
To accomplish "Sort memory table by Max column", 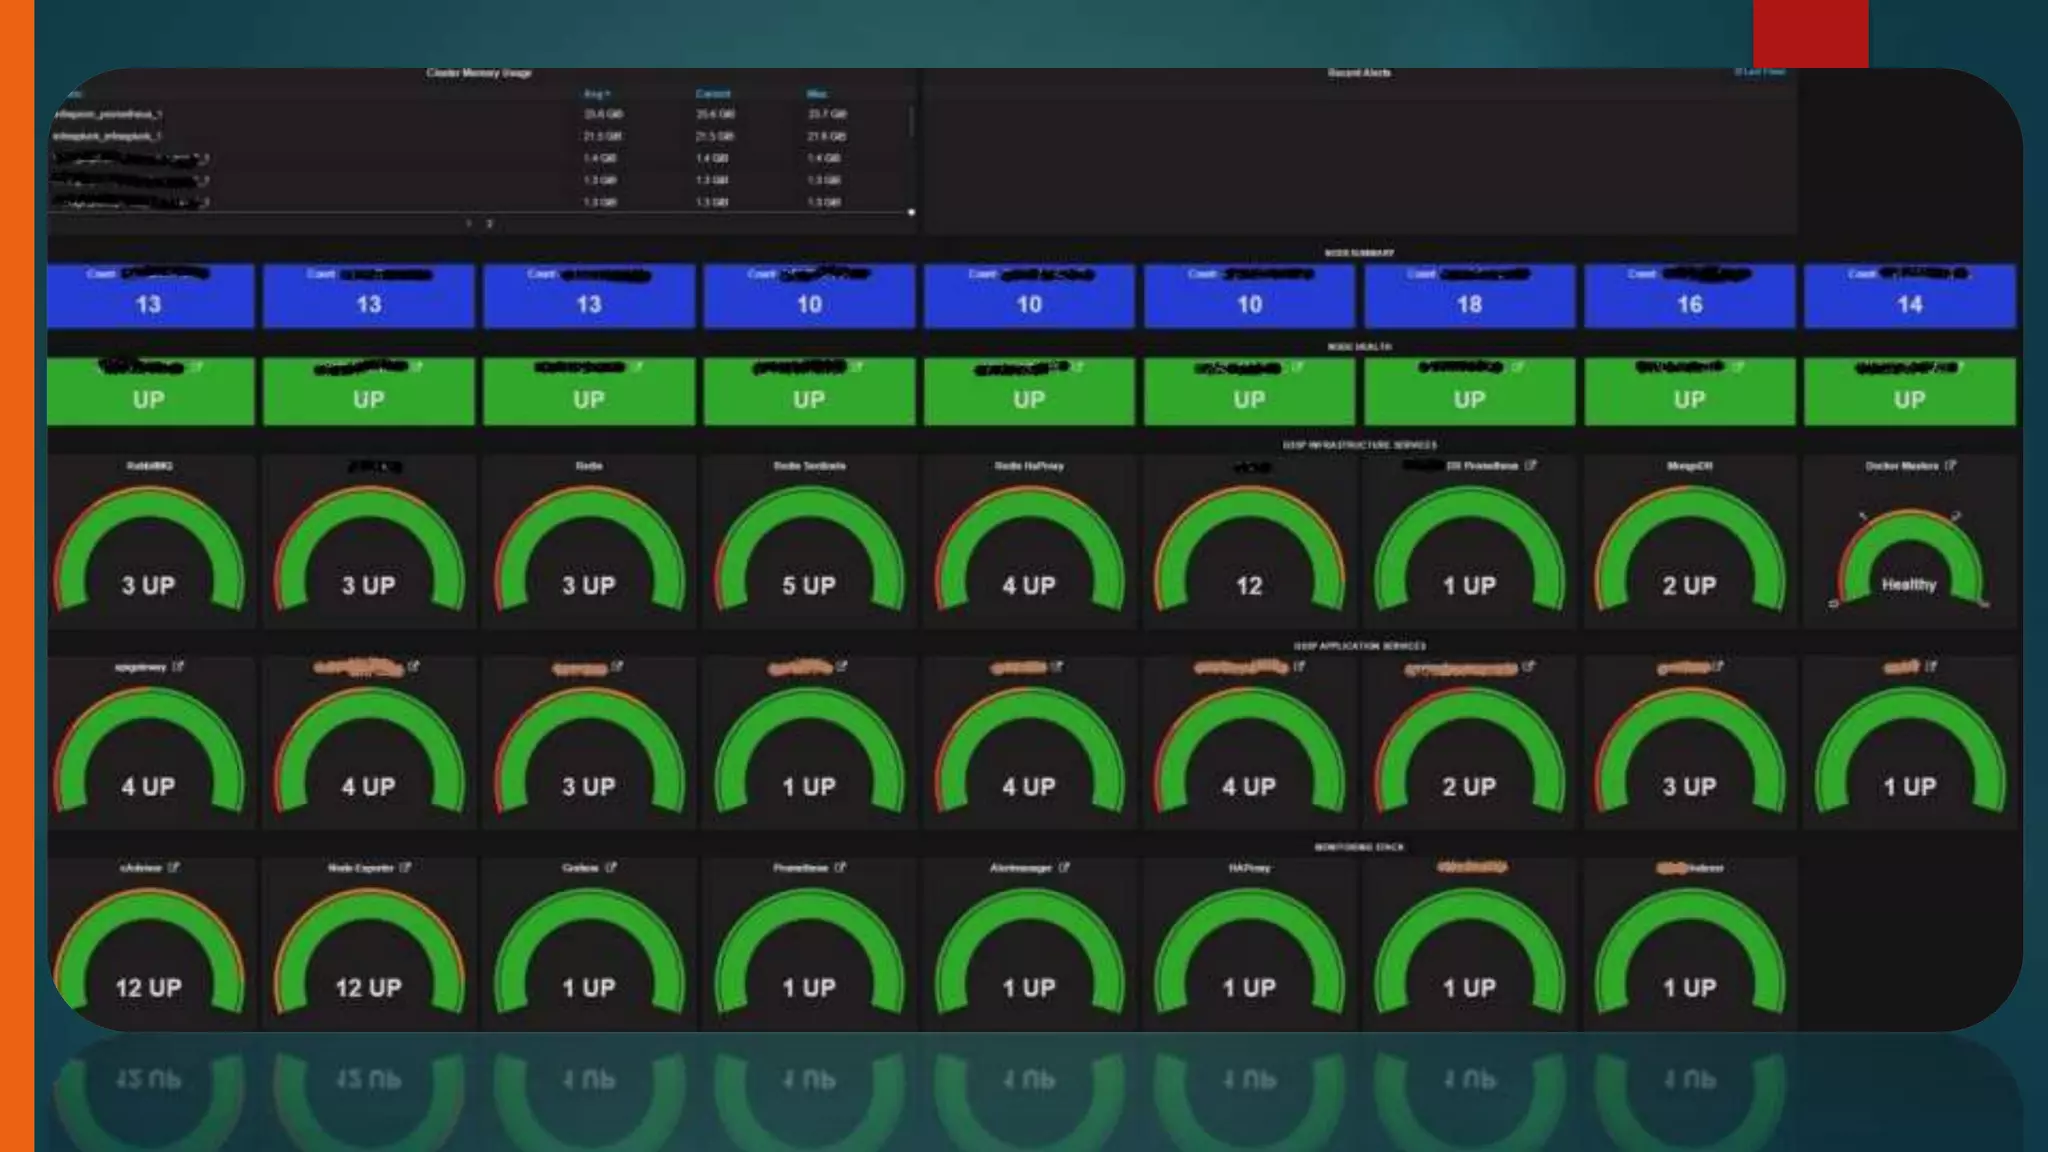I will coord(817,94).
